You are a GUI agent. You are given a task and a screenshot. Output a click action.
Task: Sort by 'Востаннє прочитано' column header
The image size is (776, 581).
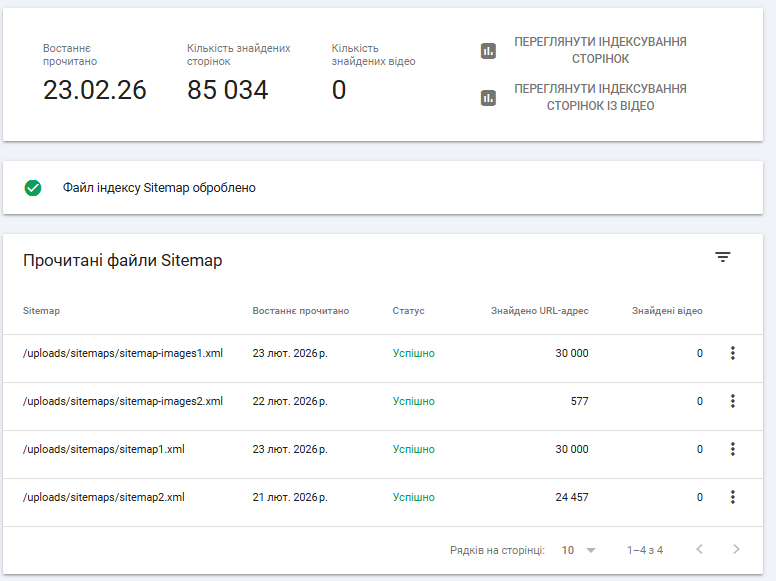pos(301,311)
